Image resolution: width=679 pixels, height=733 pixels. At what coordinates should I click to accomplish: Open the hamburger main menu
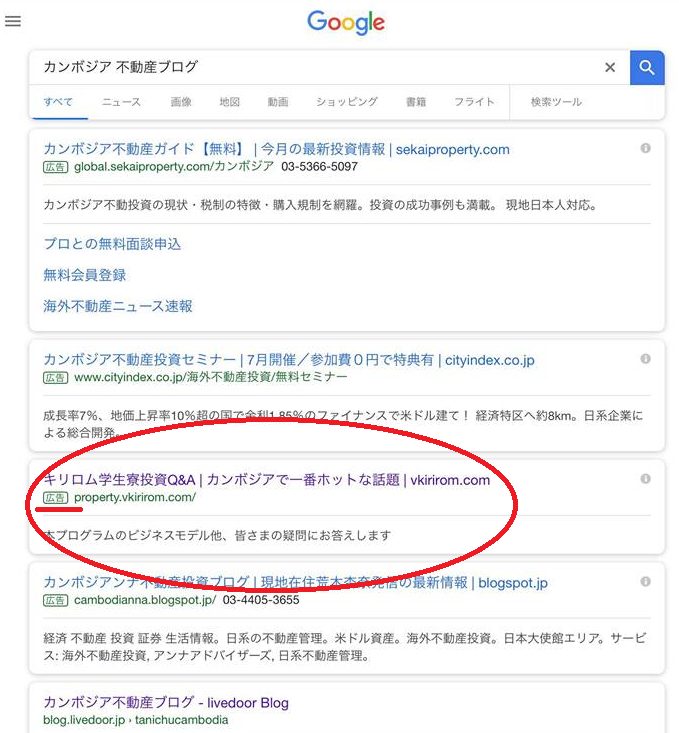(13, 21)
